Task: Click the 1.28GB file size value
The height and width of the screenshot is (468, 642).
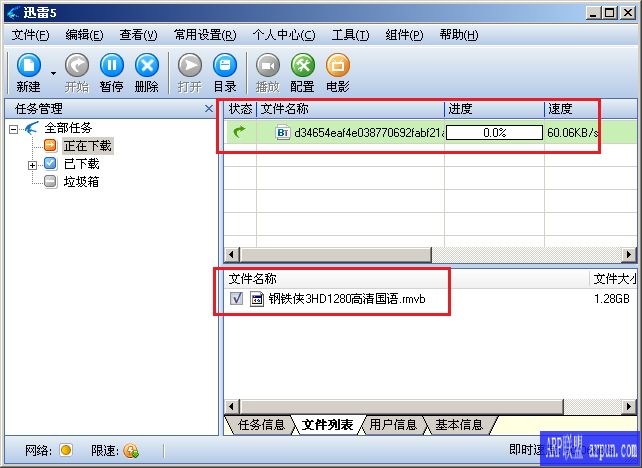Action: coord(612,299)
